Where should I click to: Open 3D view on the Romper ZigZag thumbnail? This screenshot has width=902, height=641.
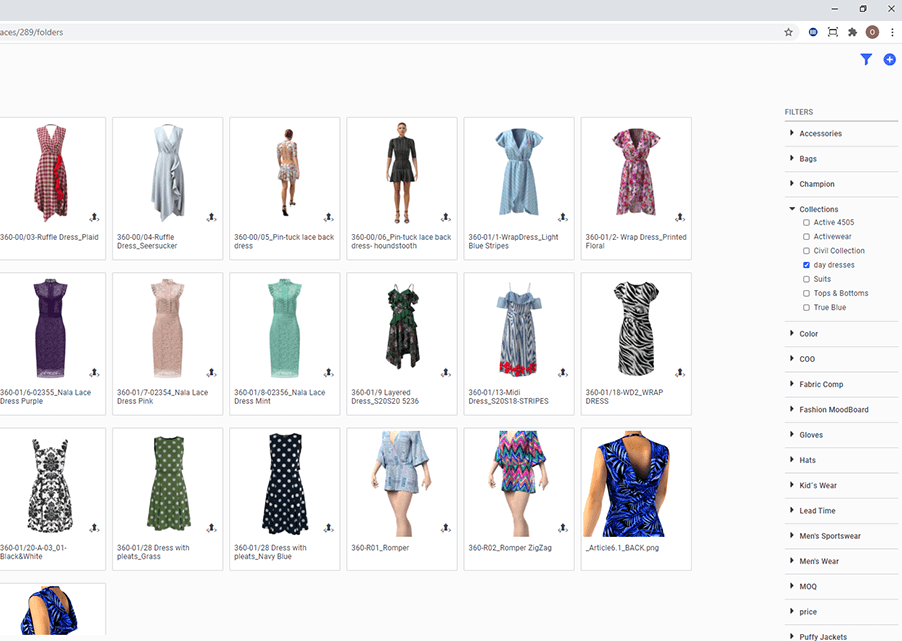(x=560, y=526)
